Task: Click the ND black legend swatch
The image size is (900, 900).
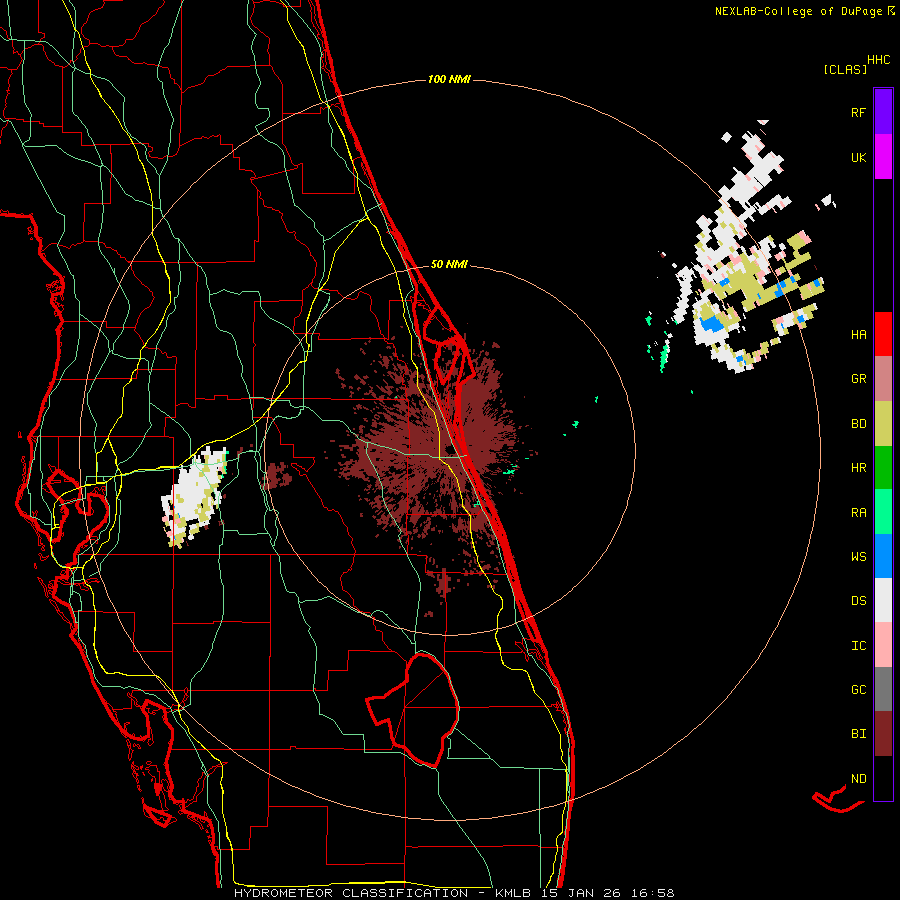Action: [883, 778]
